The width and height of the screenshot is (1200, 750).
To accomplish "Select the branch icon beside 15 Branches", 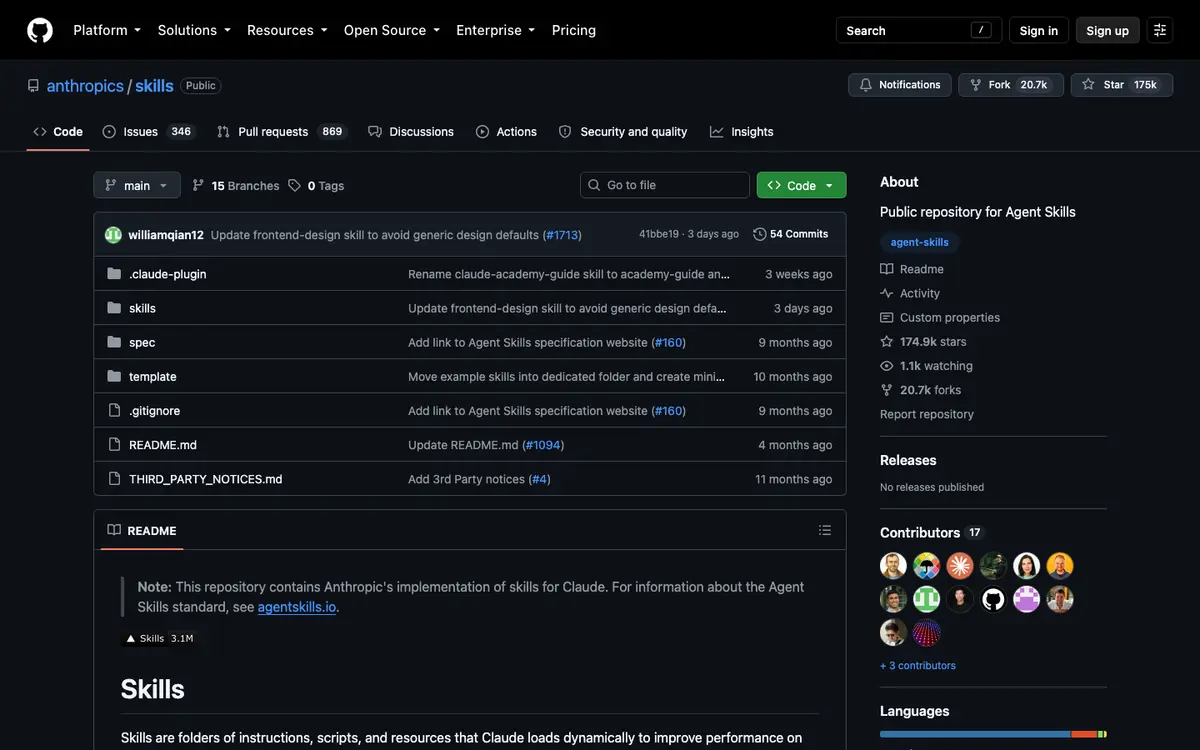I will 198,185.
